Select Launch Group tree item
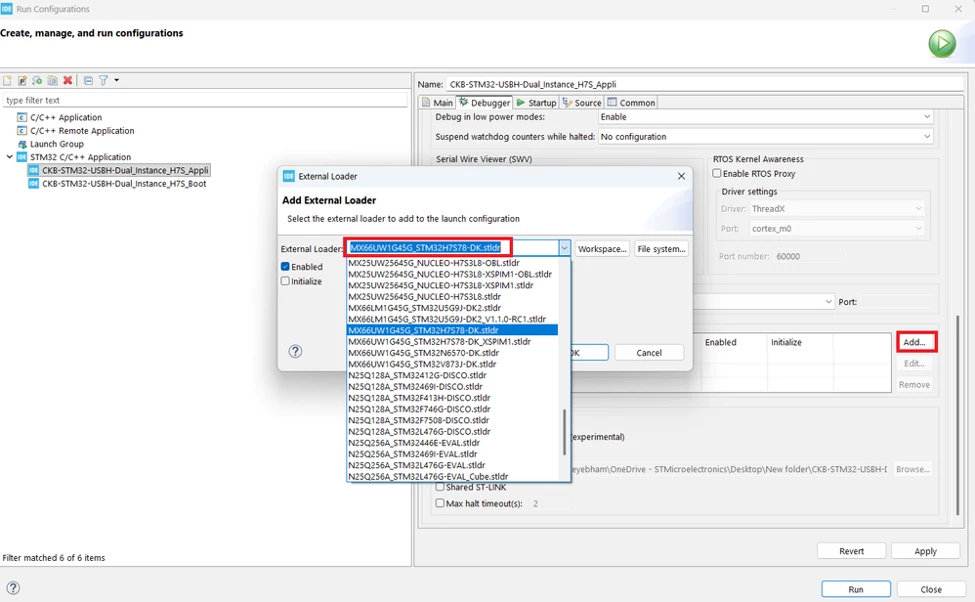 click(57, 144)
